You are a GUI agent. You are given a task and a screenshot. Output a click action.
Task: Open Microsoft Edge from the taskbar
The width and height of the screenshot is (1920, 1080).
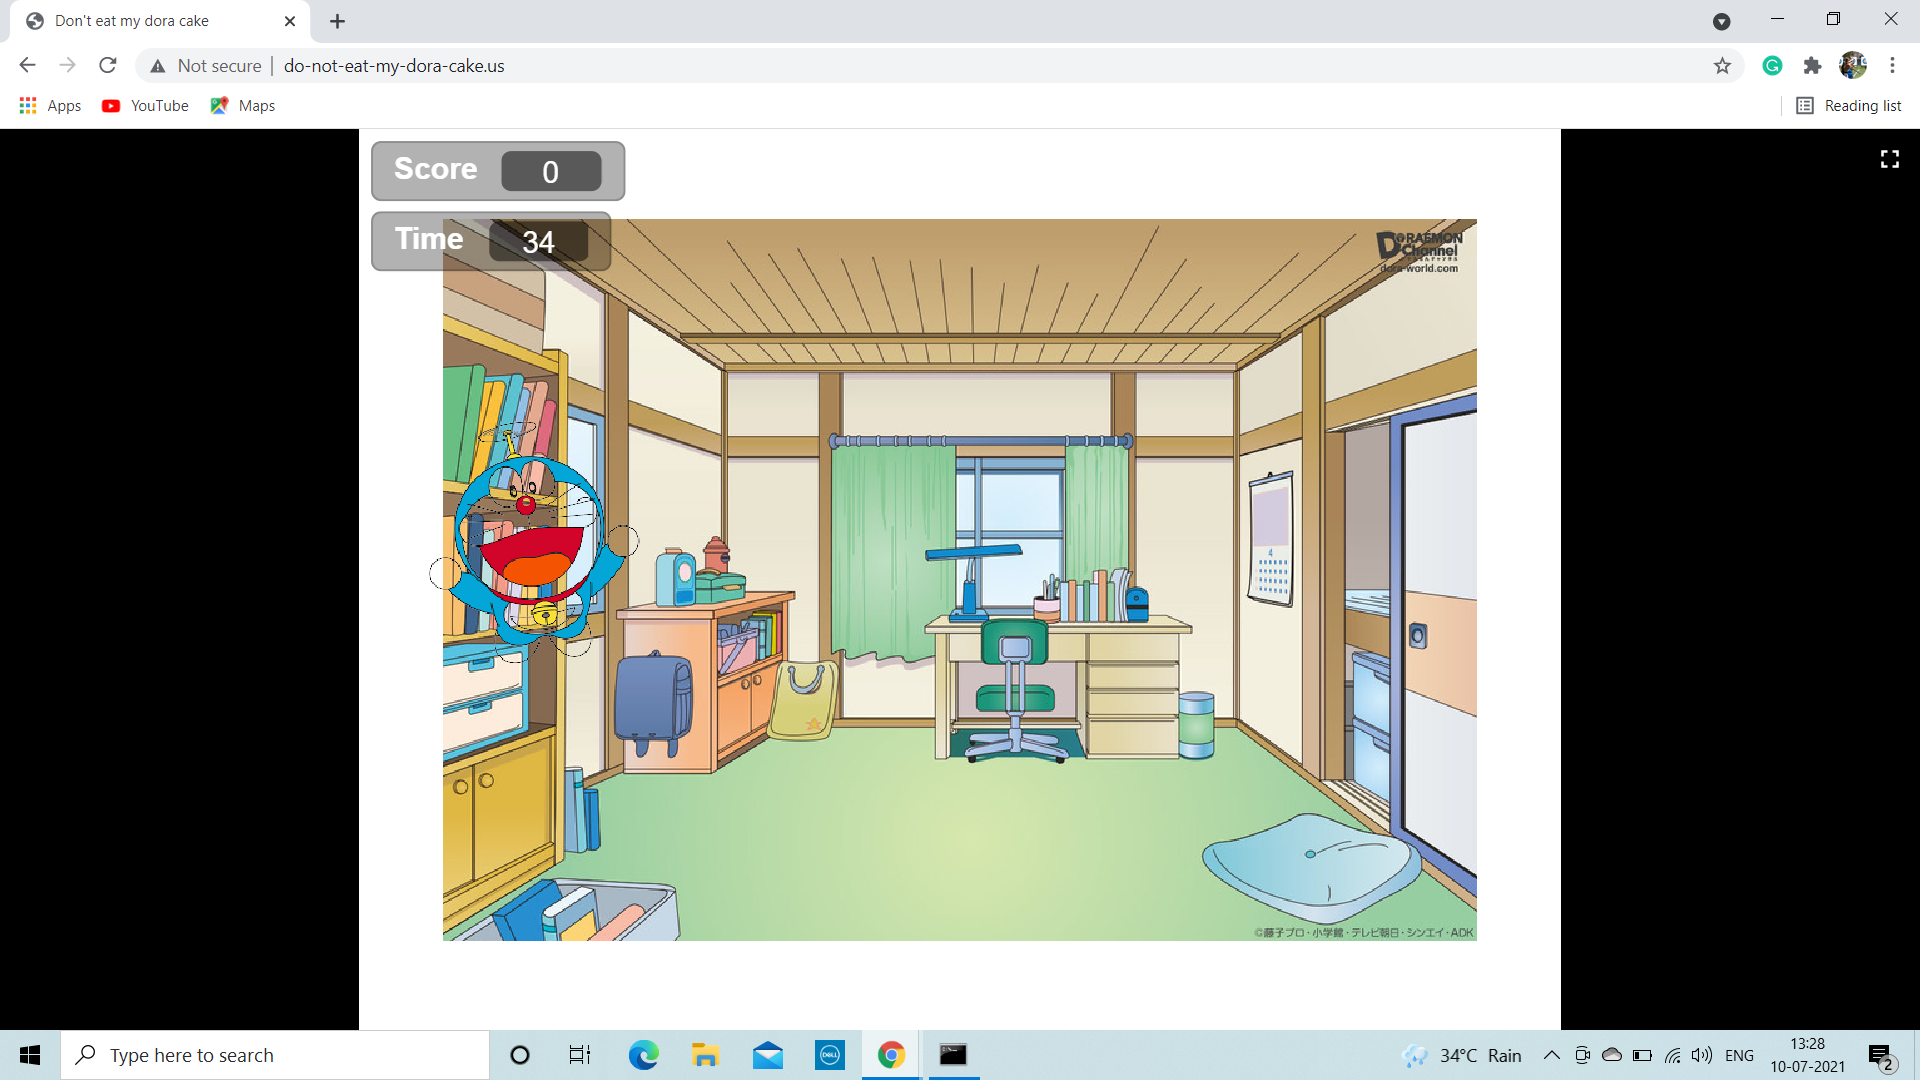(643, 1055)
